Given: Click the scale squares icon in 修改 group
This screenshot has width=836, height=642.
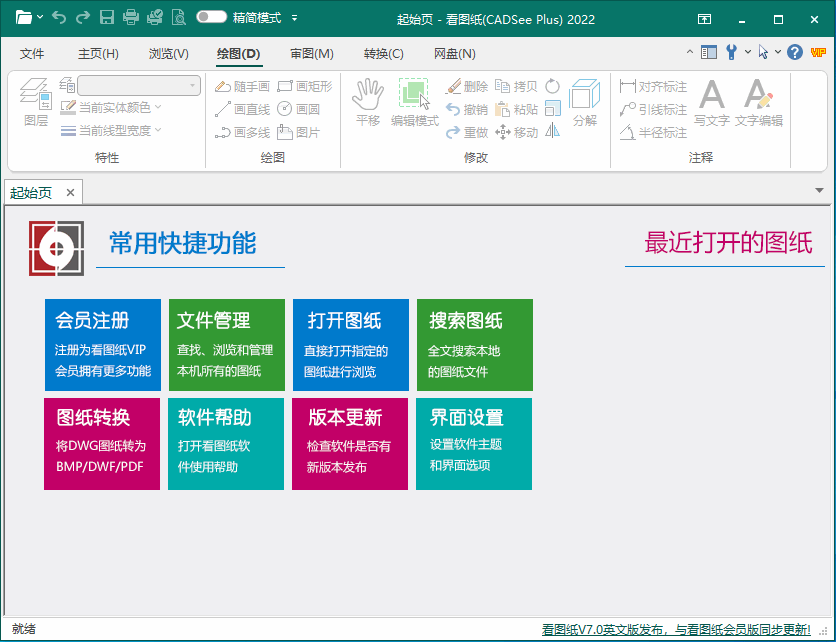Looking at the screenshot, I should coord(552,109).
